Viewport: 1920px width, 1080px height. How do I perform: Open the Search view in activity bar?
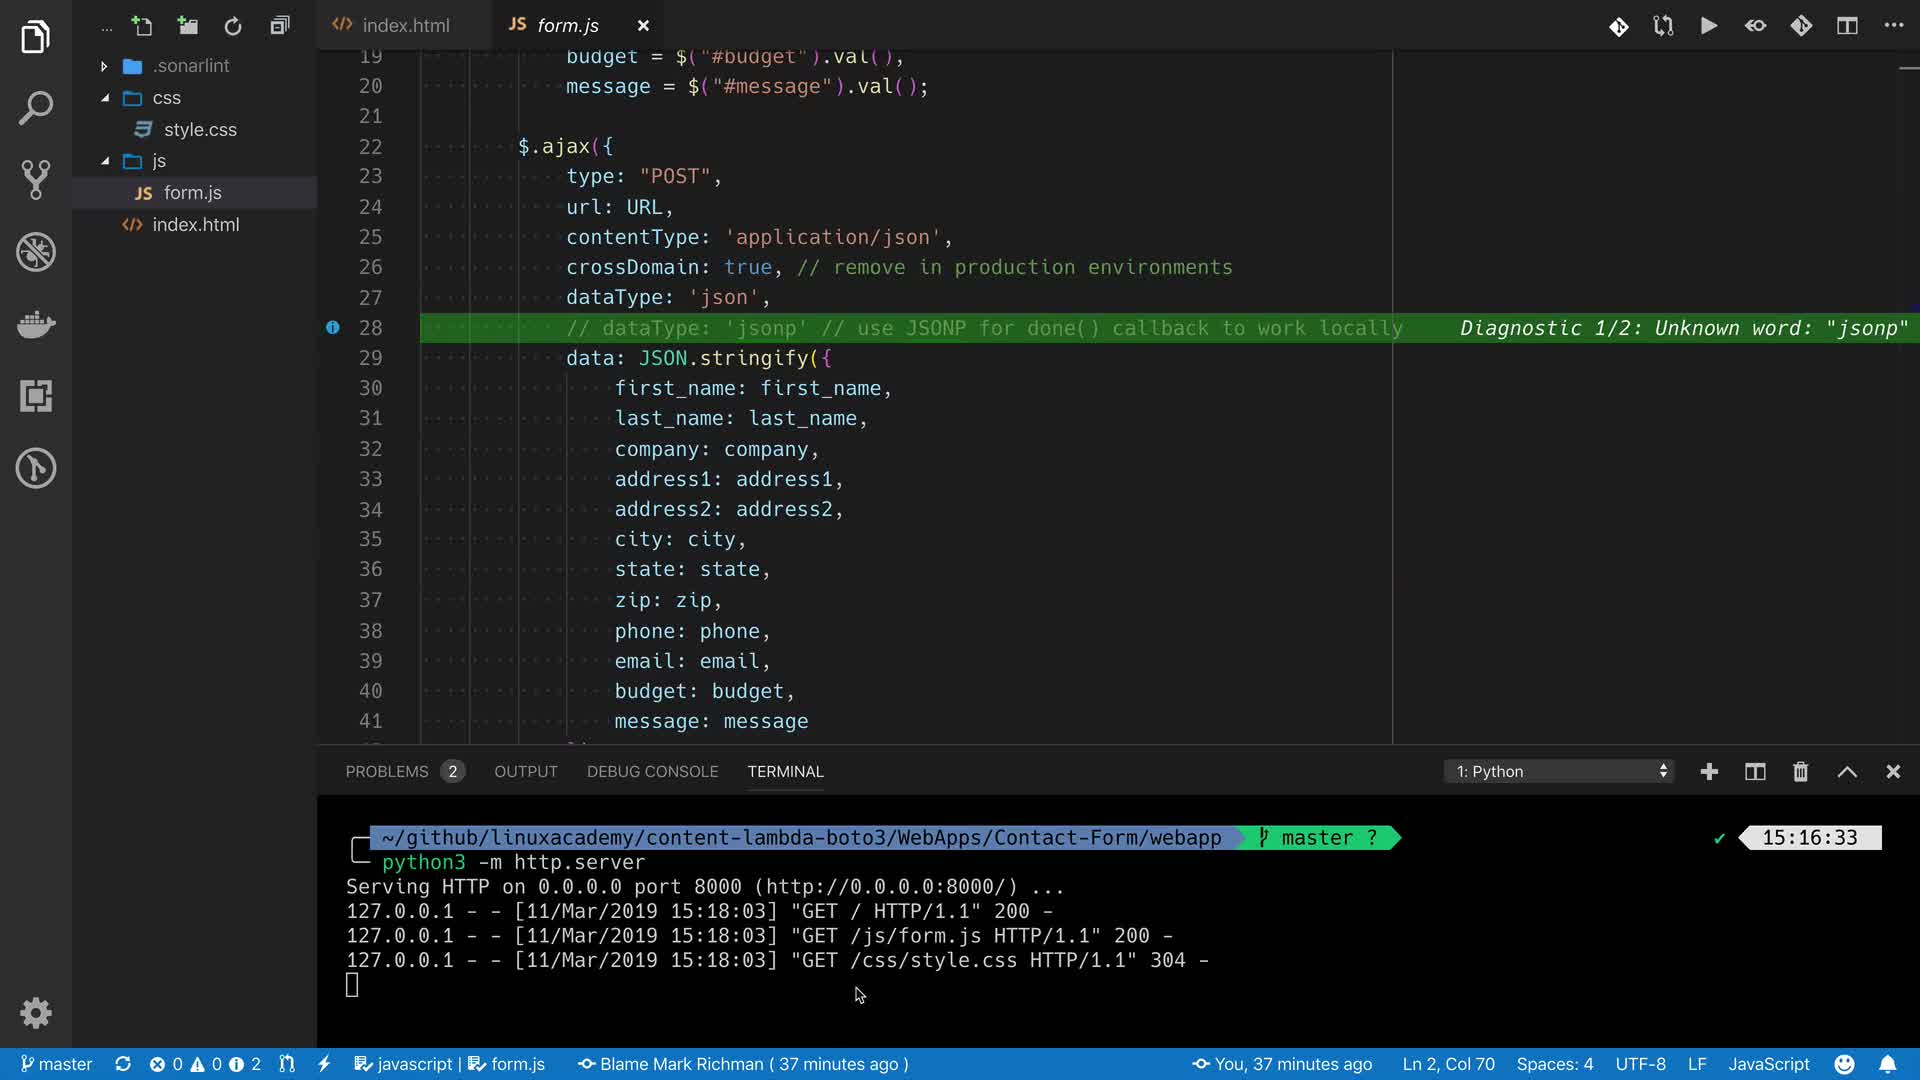(x=36, y=108)
